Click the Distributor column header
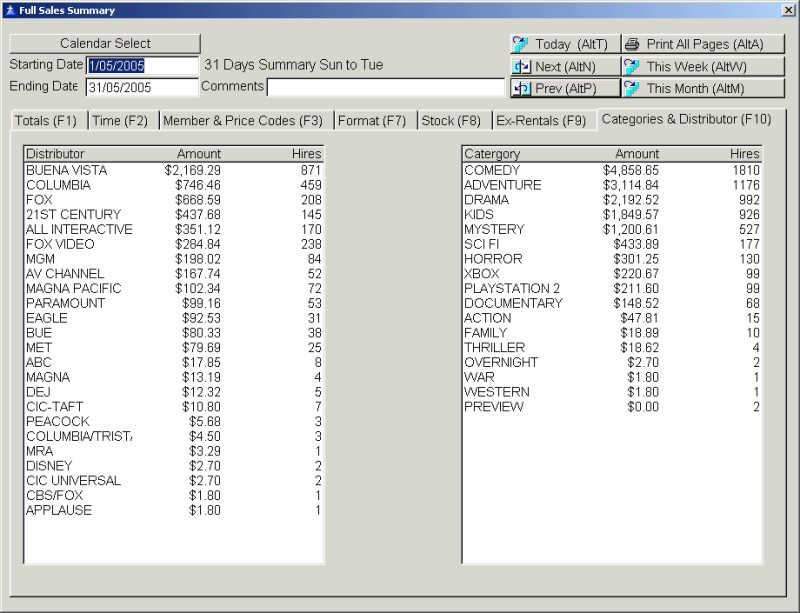This screenshot has width=800, height=613. pos(56,154)
